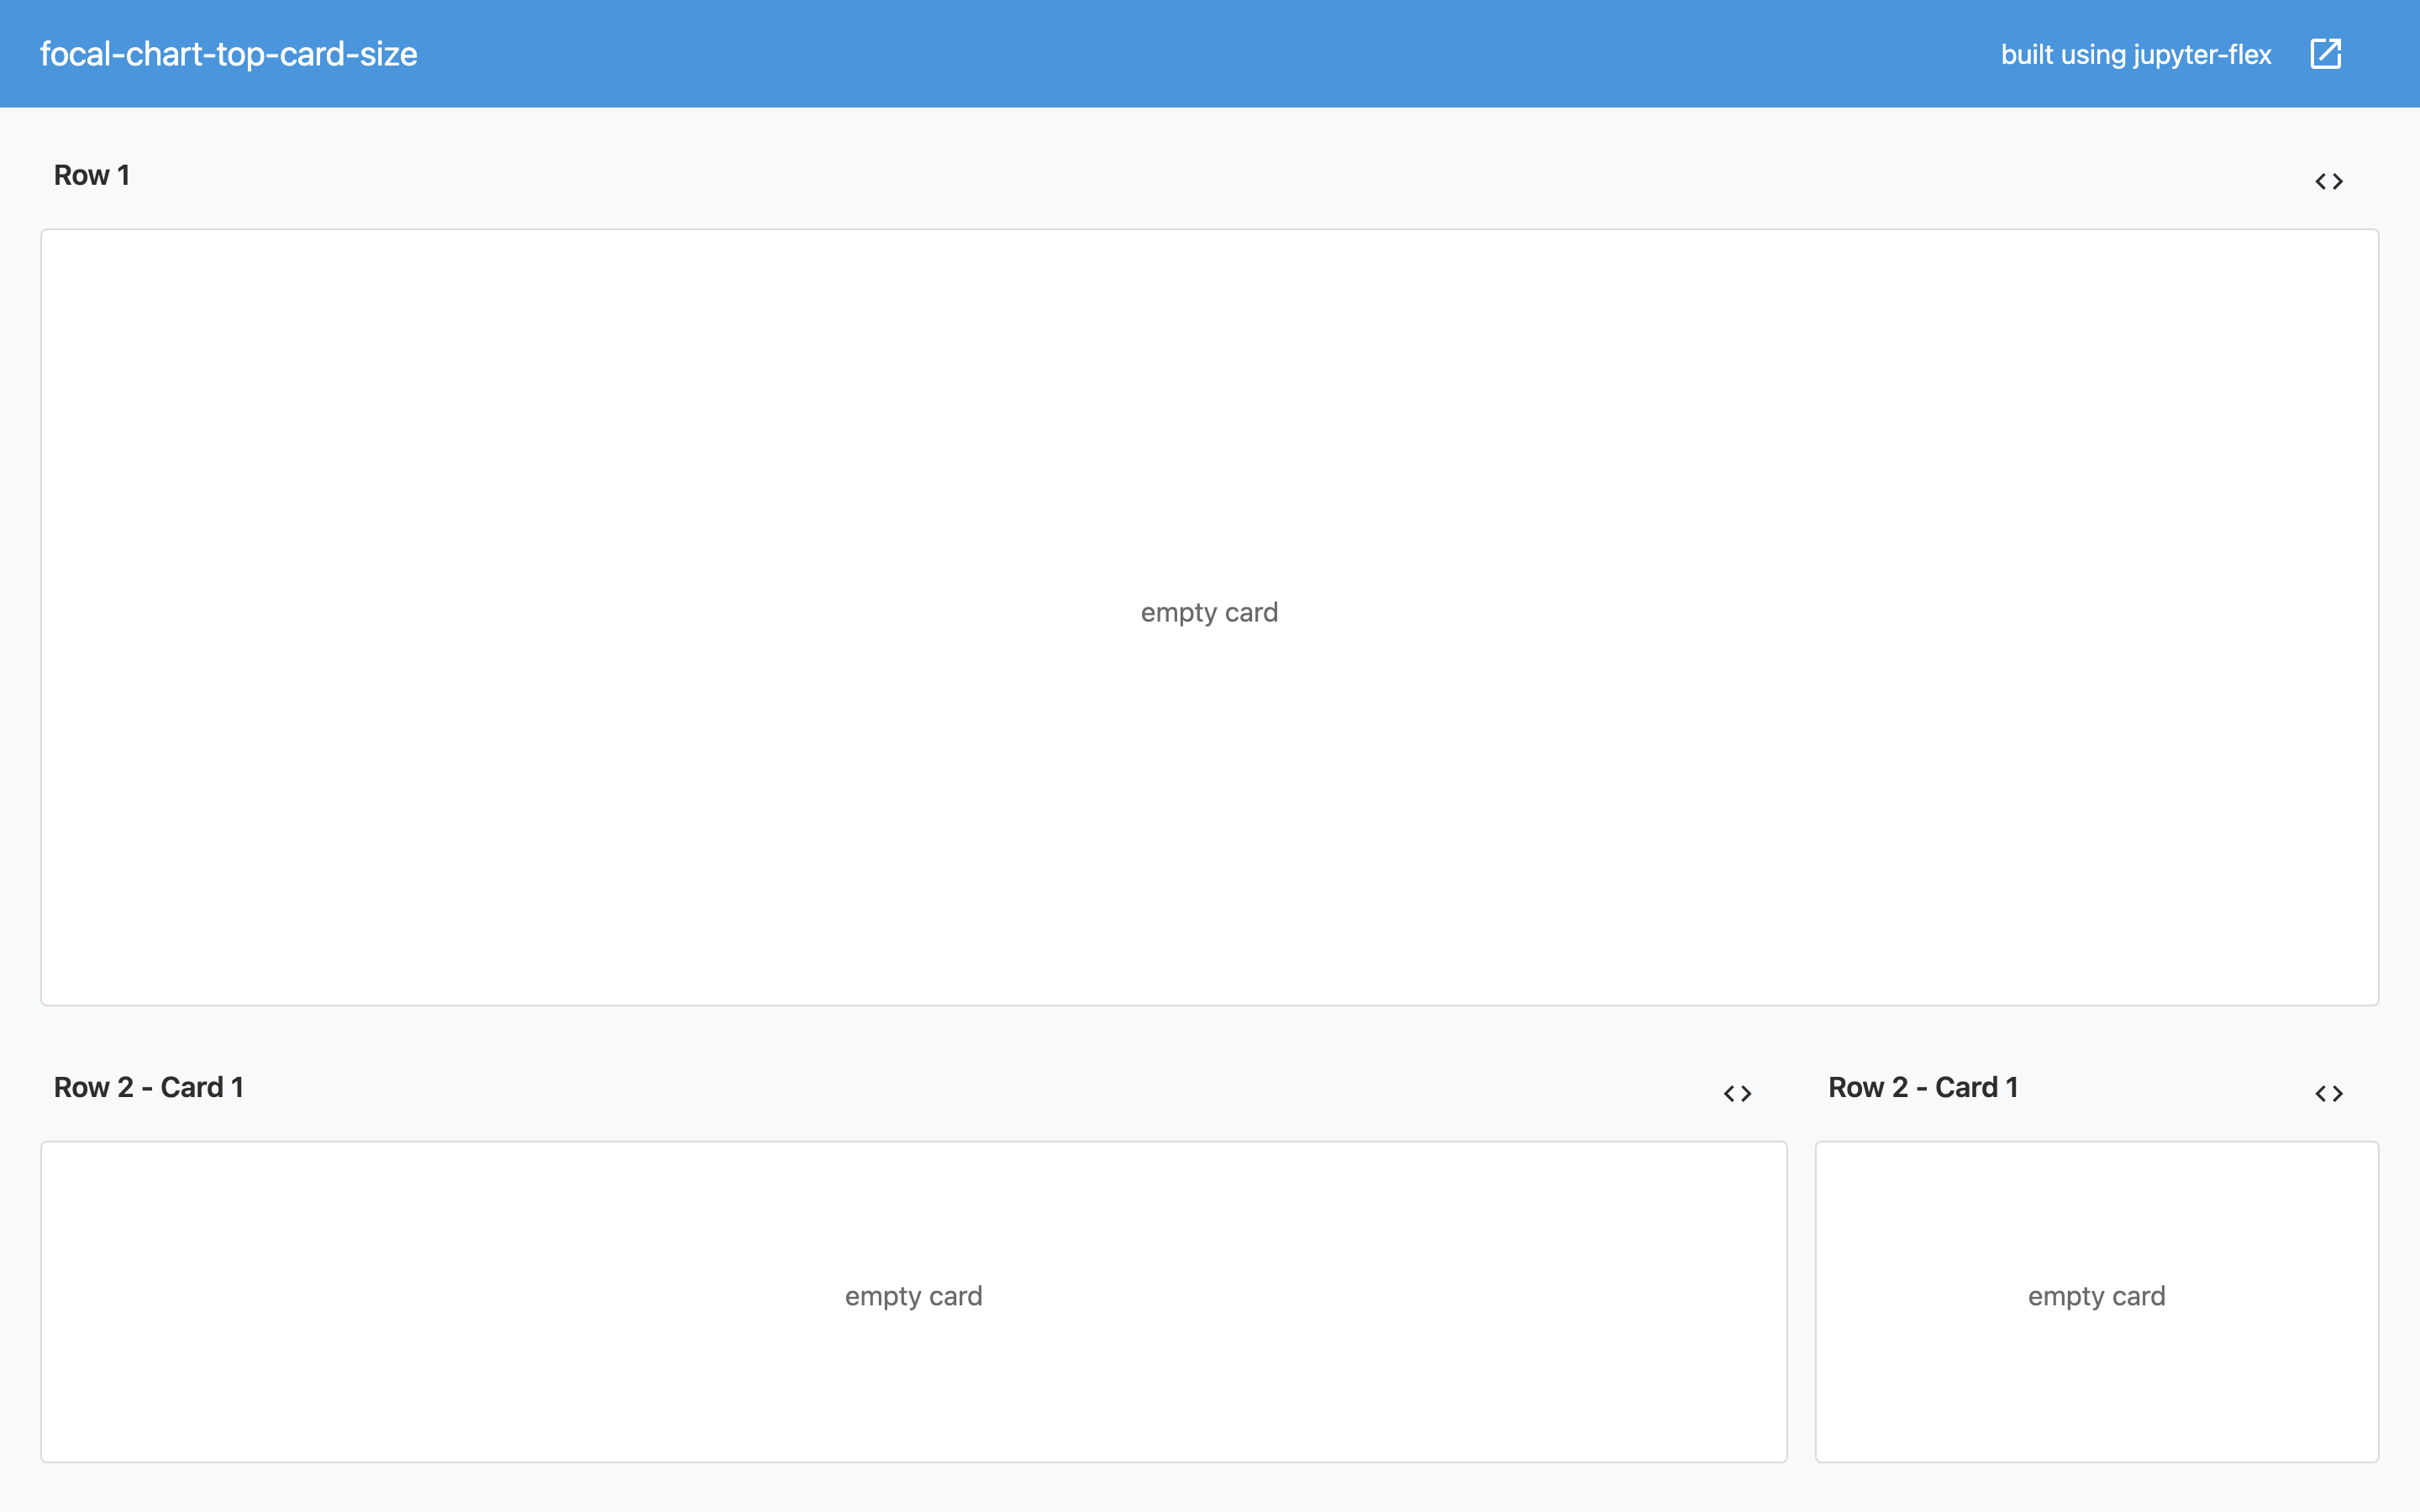Image resolution: width=2420 pixels, height=1512 pixels.
Task: Show source code for Row 1 card
Action: pos(2328,181)
